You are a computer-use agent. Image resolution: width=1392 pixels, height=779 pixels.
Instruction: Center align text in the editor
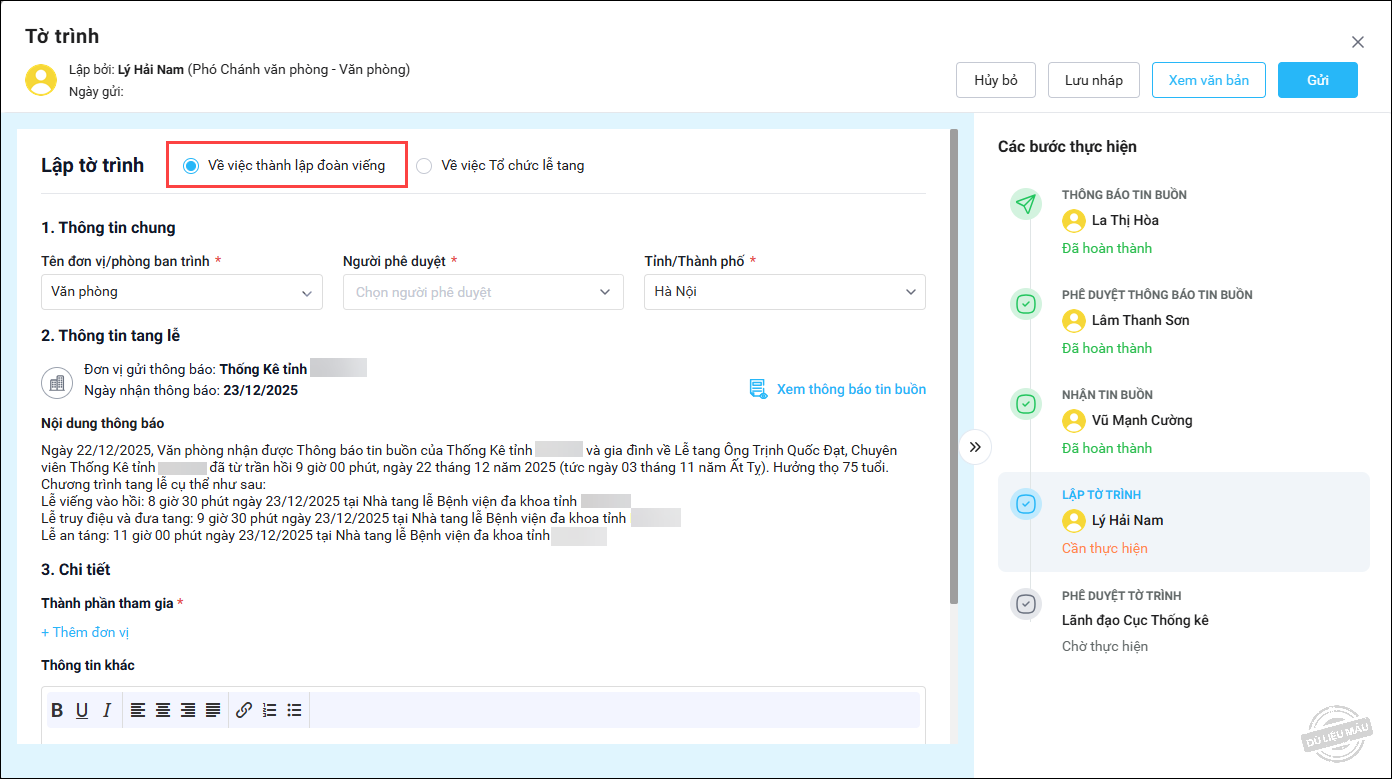pyautogui.click(x=162, y=710)
